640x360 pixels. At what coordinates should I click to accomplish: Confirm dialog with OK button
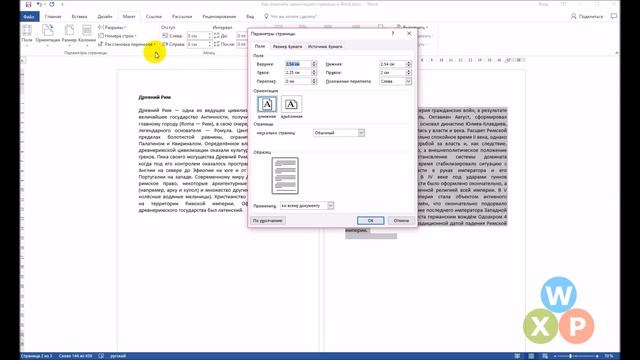pyautogui.click(x=371, y=220)
